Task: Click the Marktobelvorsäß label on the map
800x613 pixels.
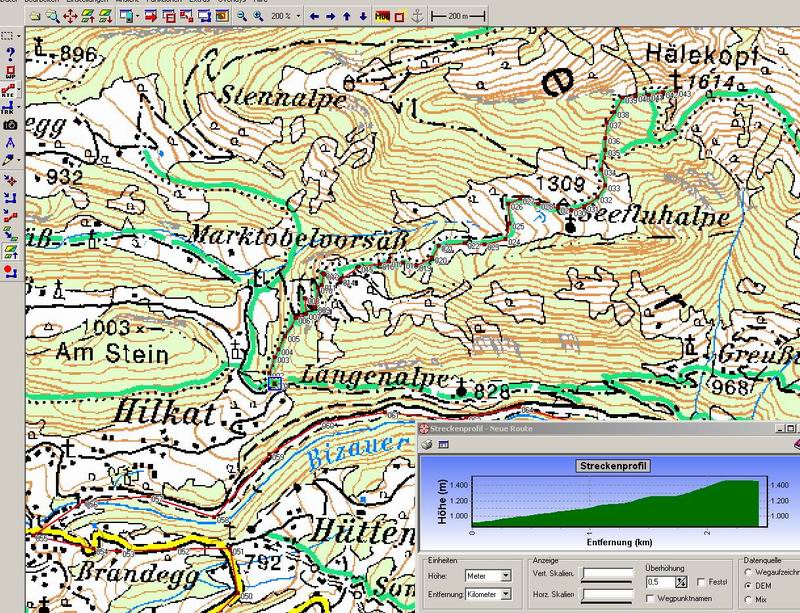Action: click(x=300, y=236)
